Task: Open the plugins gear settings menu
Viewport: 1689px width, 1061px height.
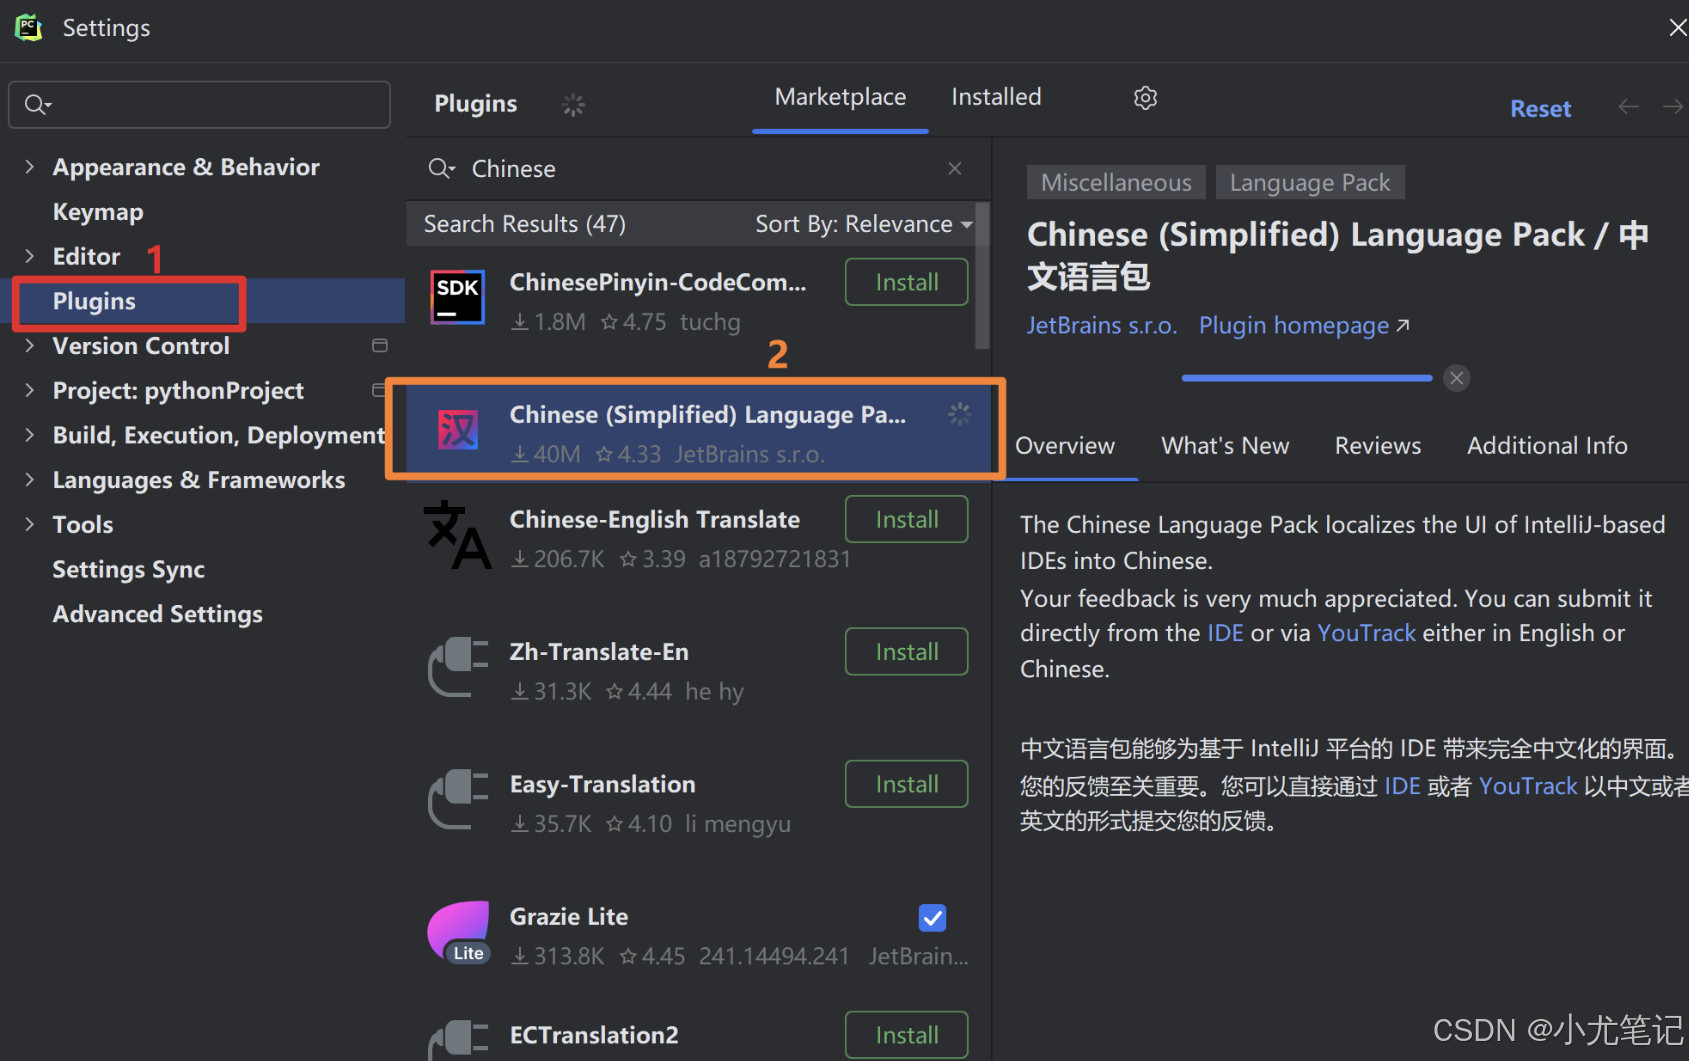Action: click(x=1145, y=98)
